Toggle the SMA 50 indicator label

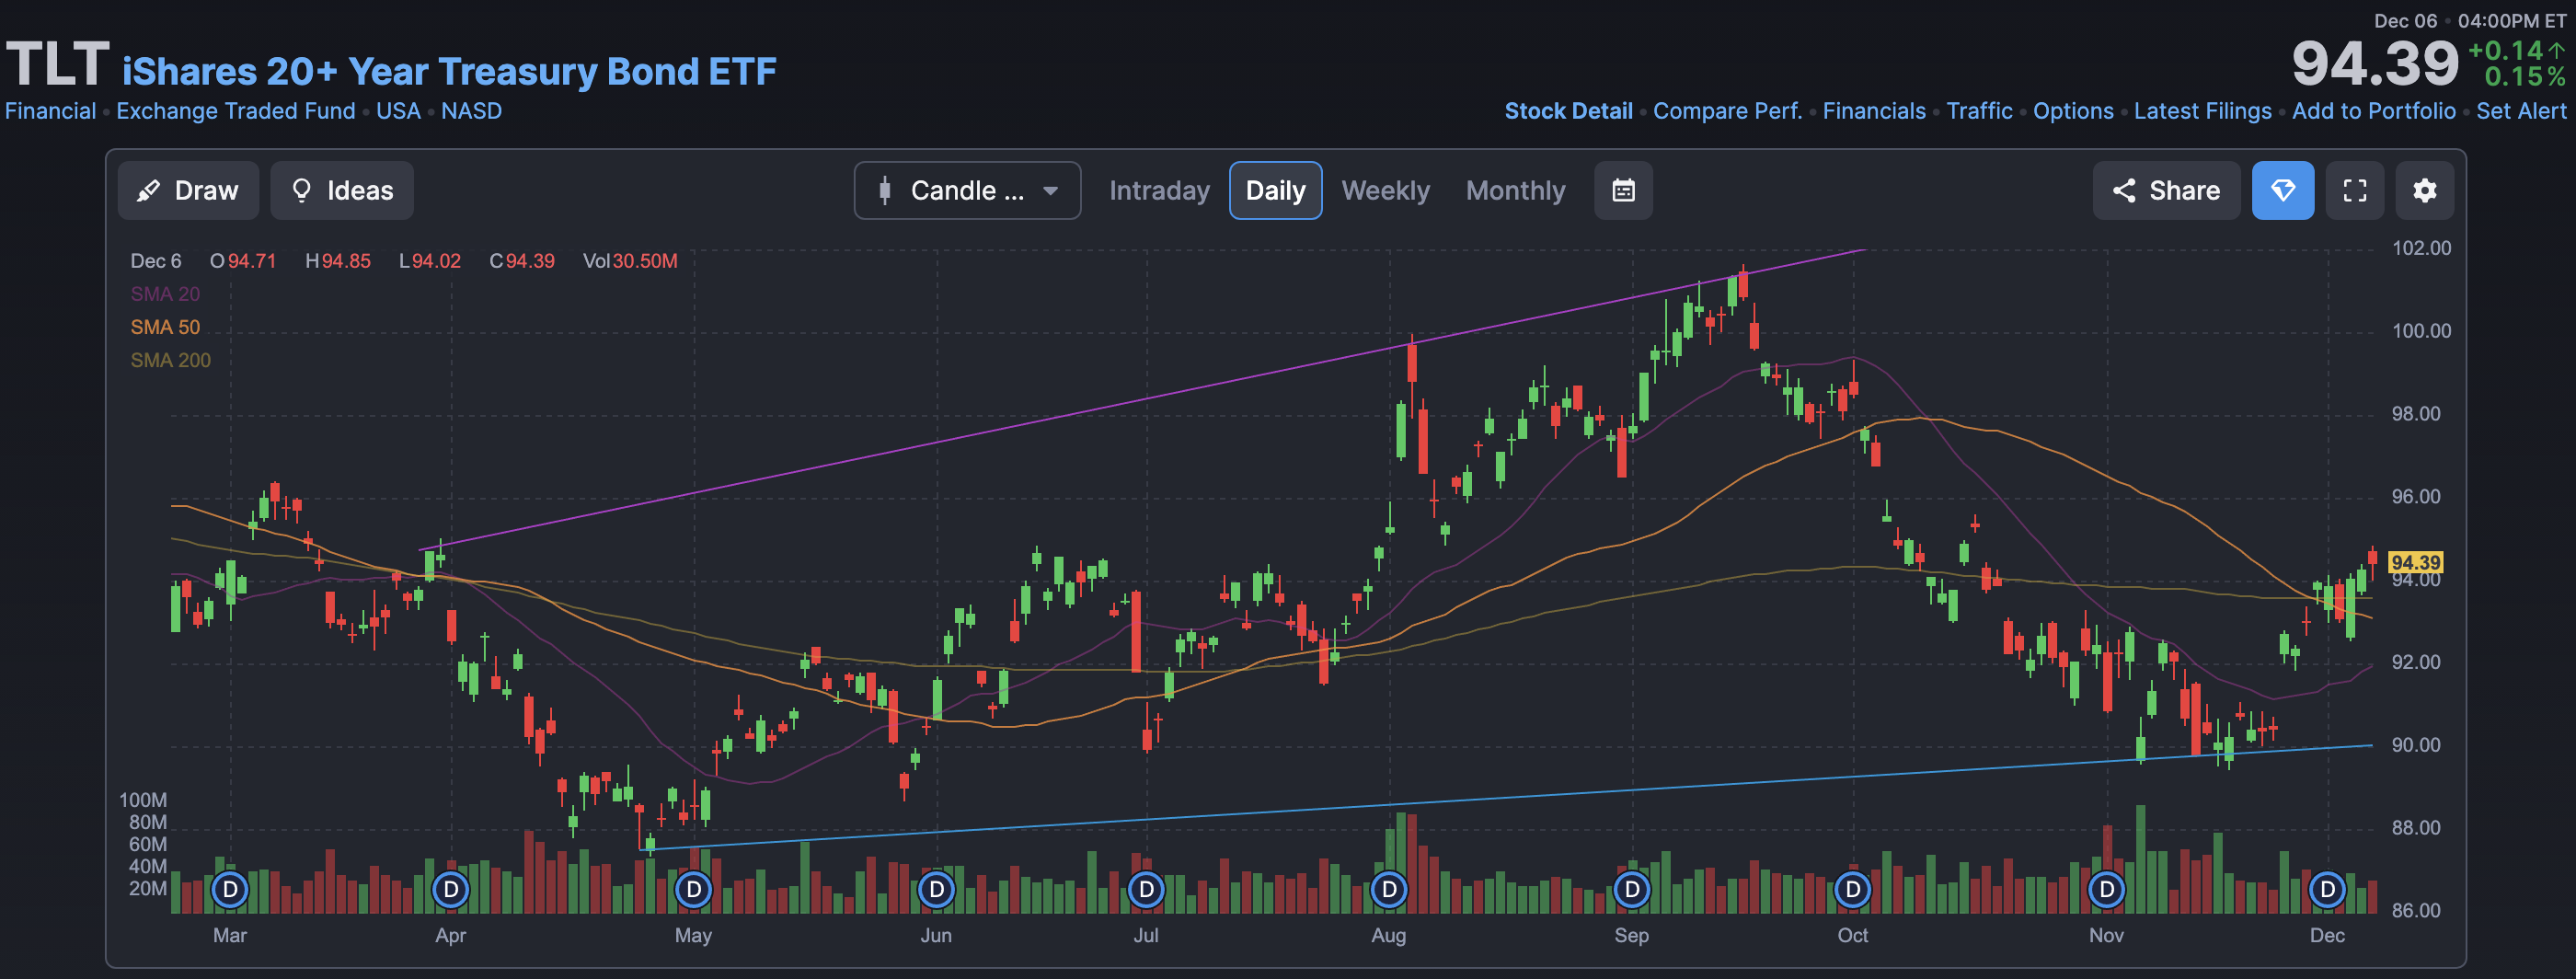(x=165, y=327)
